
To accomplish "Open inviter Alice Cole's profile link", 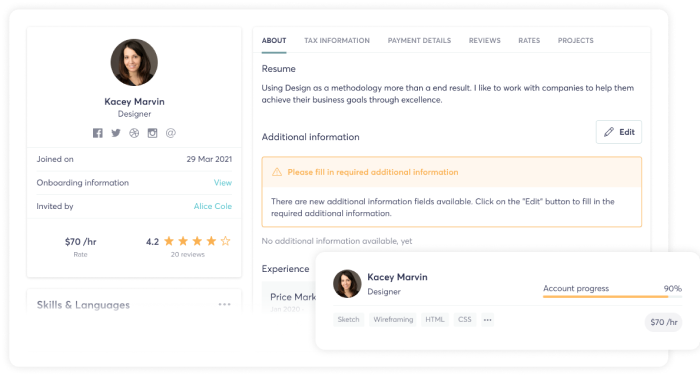I will [x=213, y=206].
